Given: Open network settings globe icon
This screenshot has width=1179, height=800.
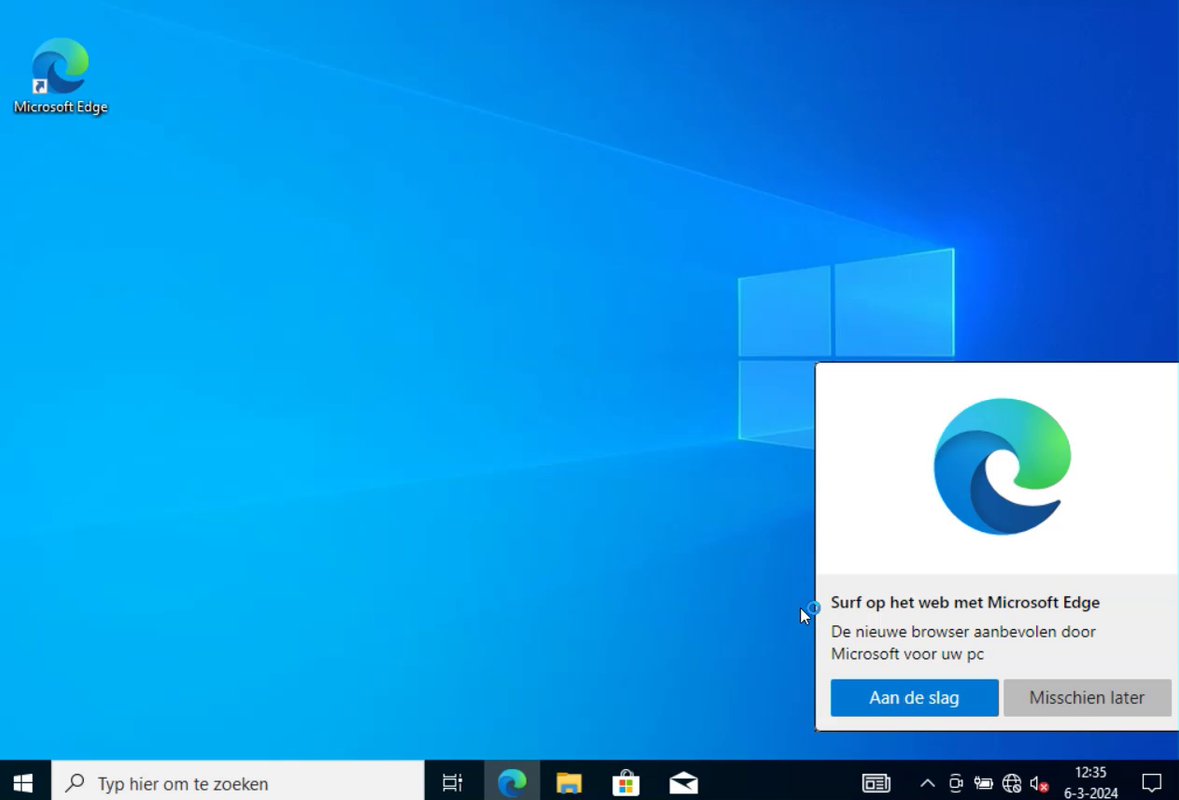Looking at the screenshot, I should (1012, 783).
